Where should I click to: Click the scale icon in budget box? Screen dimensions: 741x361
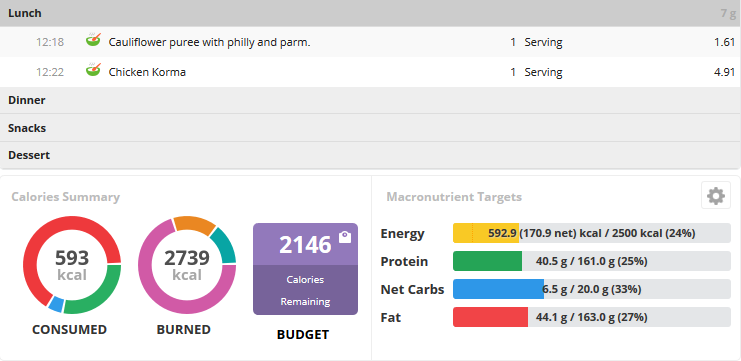(x=345, y=237)
